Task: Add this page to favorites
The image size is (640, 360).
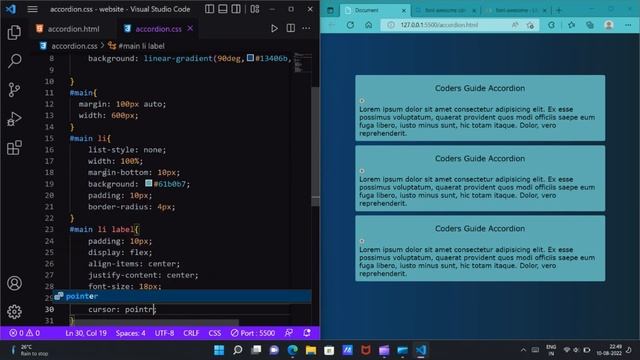Action: coord(530,25)
